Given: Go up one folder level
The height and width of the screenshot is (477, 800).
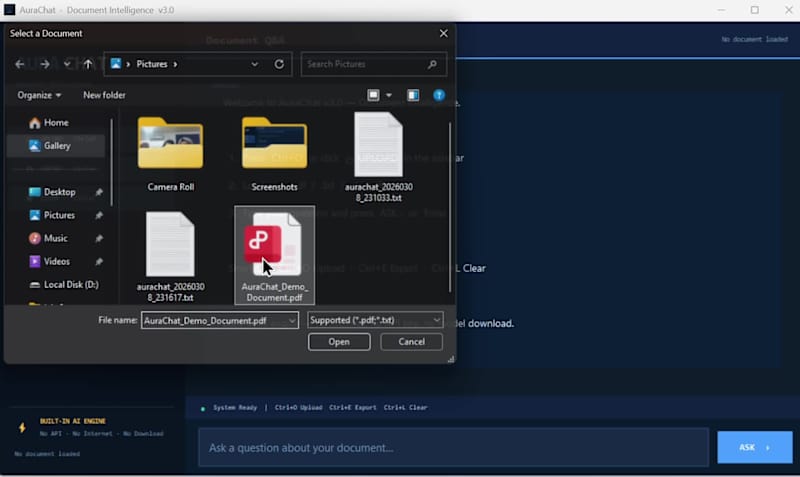Looking at the screenshot, I should tap(88, 64).
